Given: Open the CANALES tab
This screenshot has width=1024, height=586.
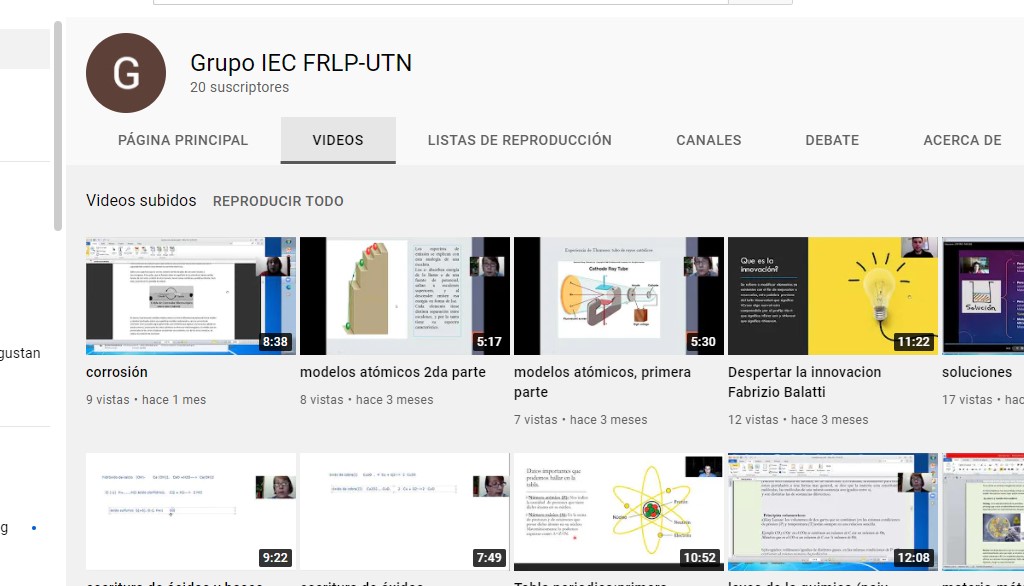Looking at the screenshot, I should coord(709,140).
